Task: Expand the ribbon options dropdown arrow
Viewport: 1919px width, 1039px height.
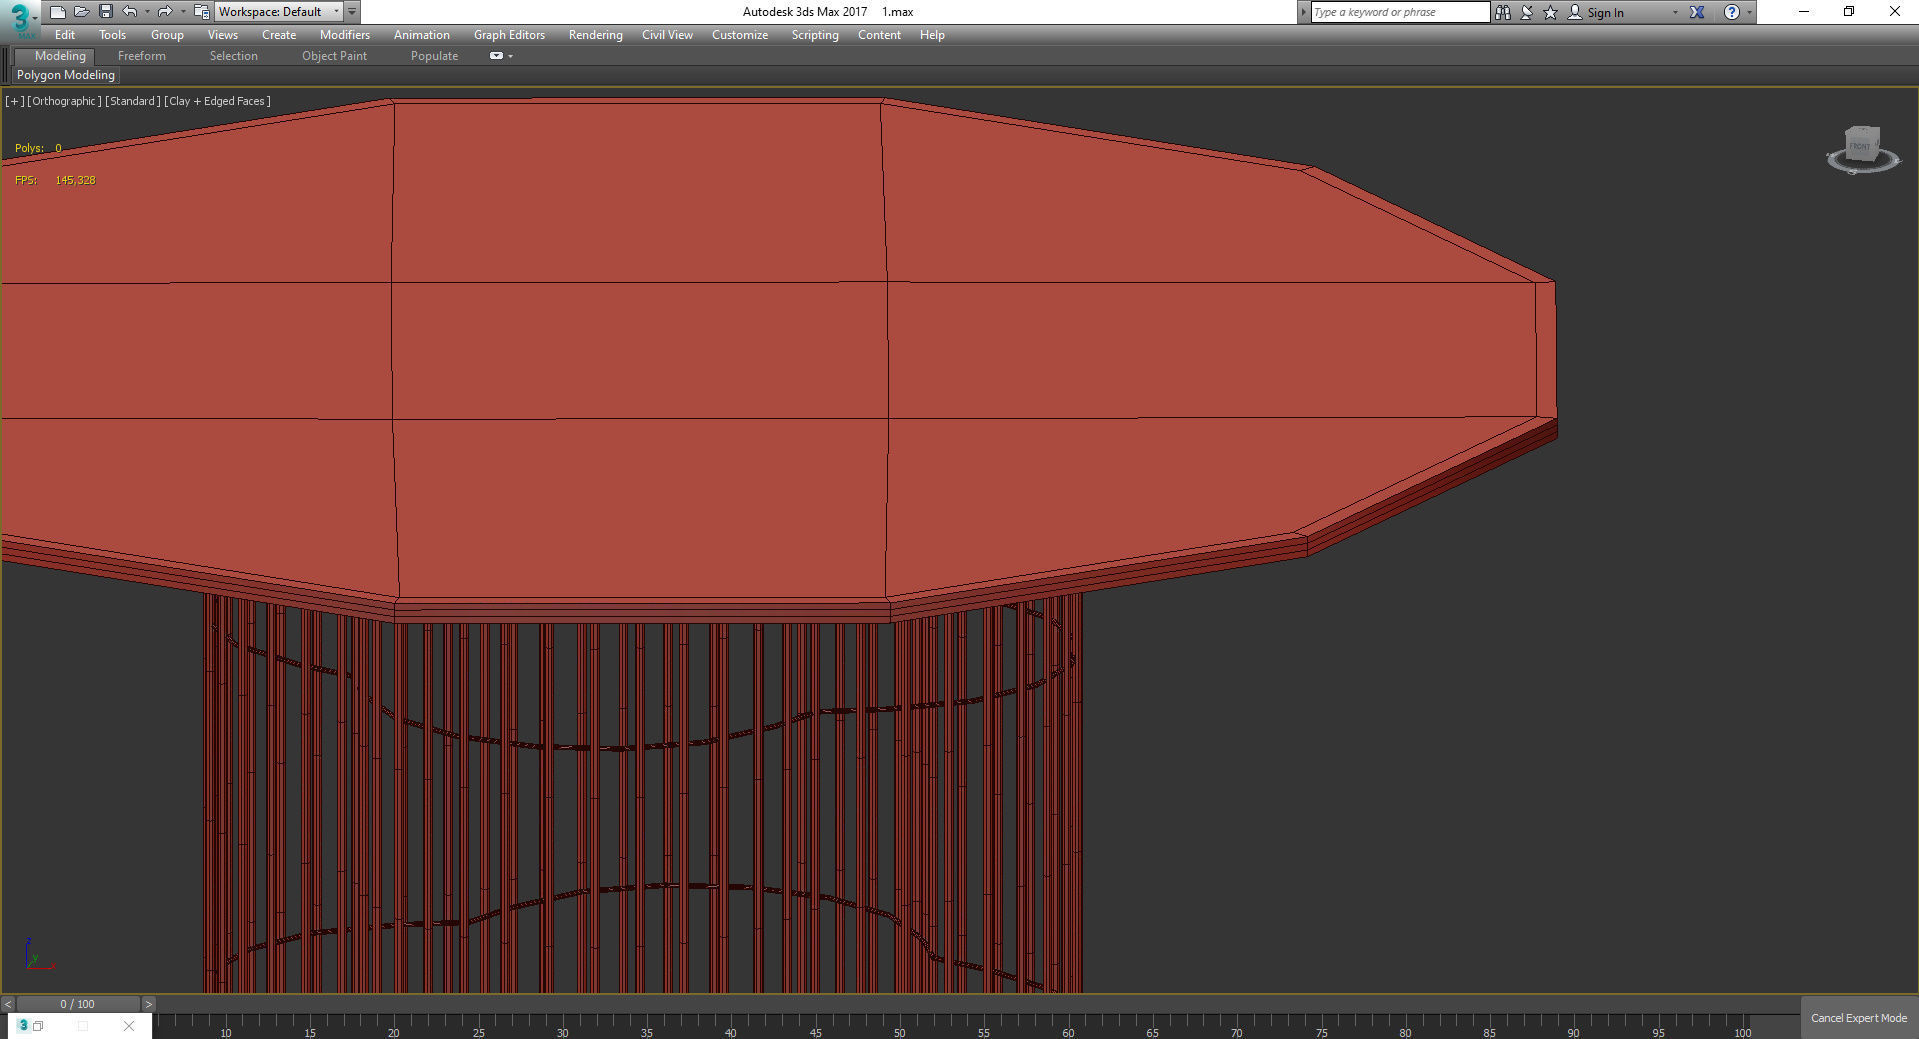Action: [x=510, y=56]
